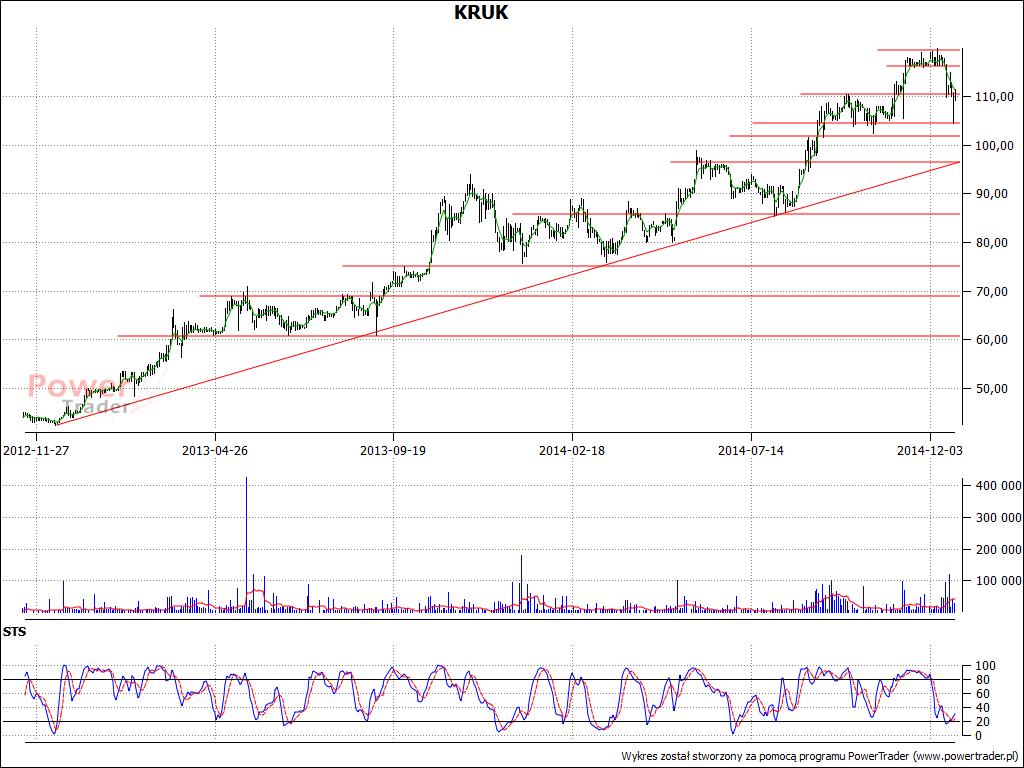Click the 110,00 price axis label
Viewport: 1024px width, 768px height.
click(x=994, y=97)
